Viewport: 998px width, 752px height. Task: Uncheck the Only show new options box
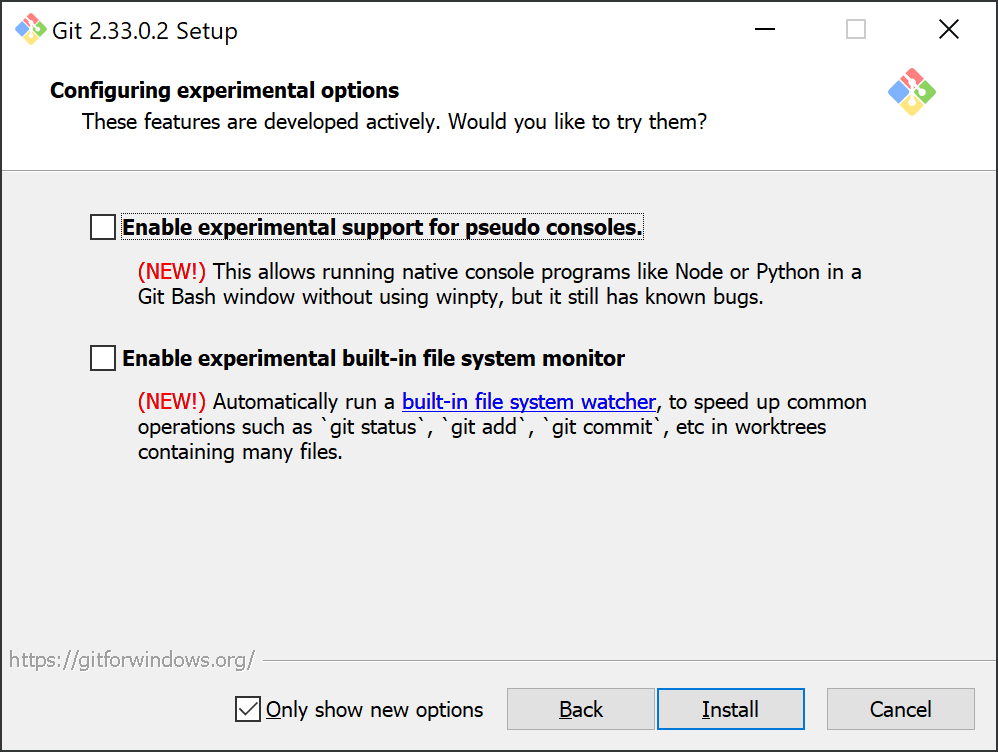(248, 709)
